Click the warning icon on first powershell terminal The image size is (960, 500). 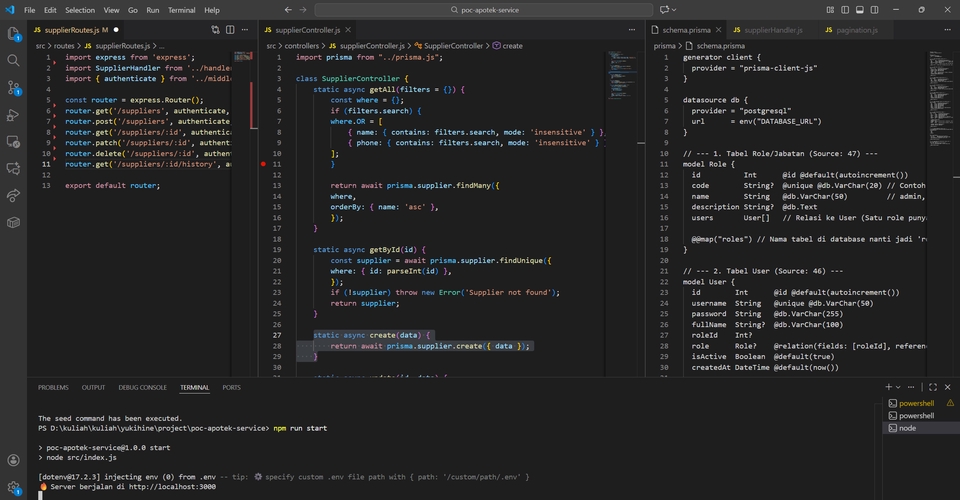pos(950,403)
